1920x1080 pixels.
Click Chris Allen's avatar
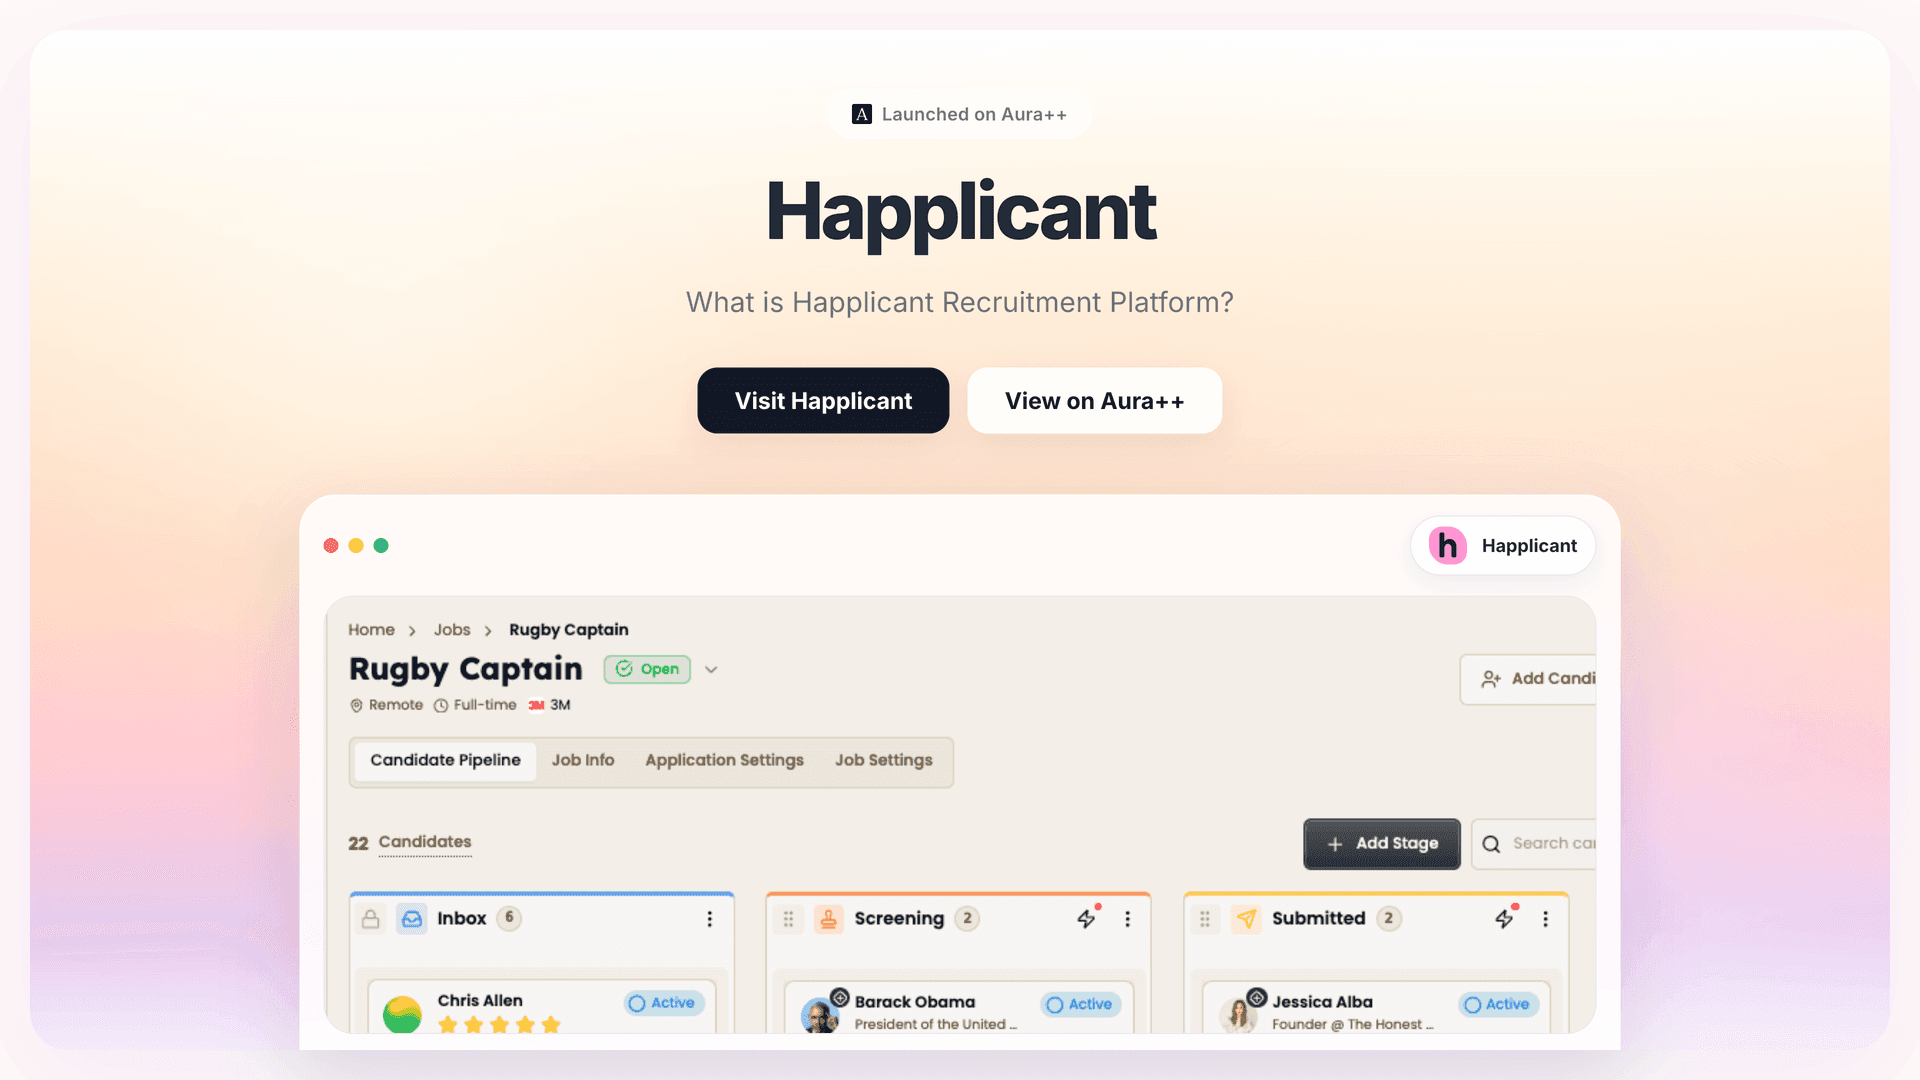(402, 1014)
